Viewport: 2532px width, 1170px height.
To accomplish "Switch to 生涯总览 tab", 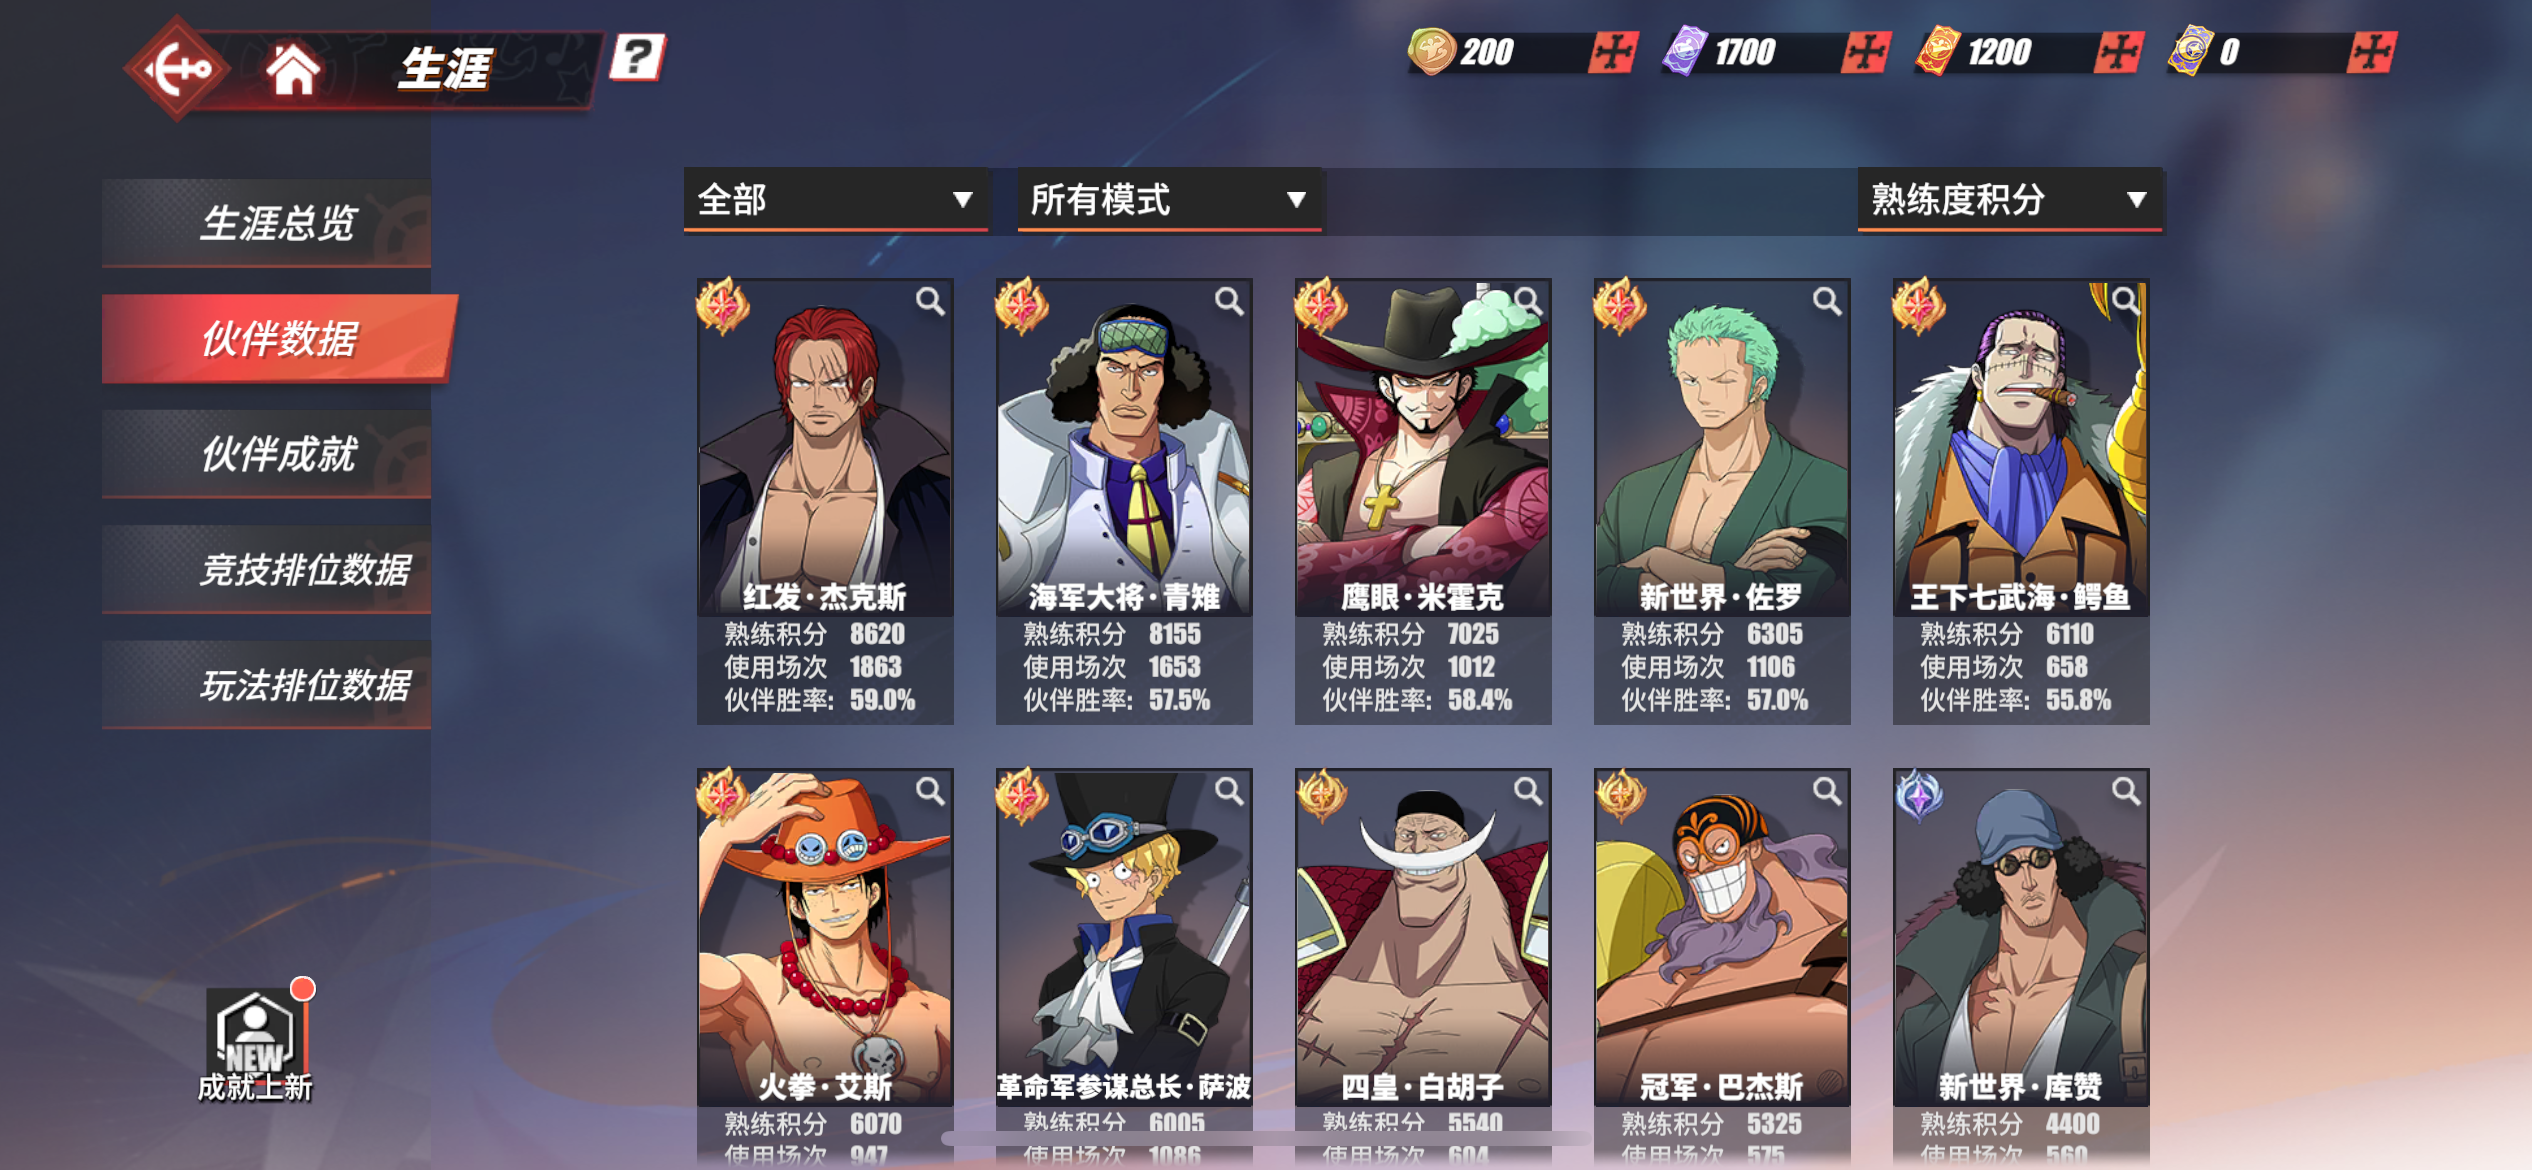I will click(x=267, y=223).
